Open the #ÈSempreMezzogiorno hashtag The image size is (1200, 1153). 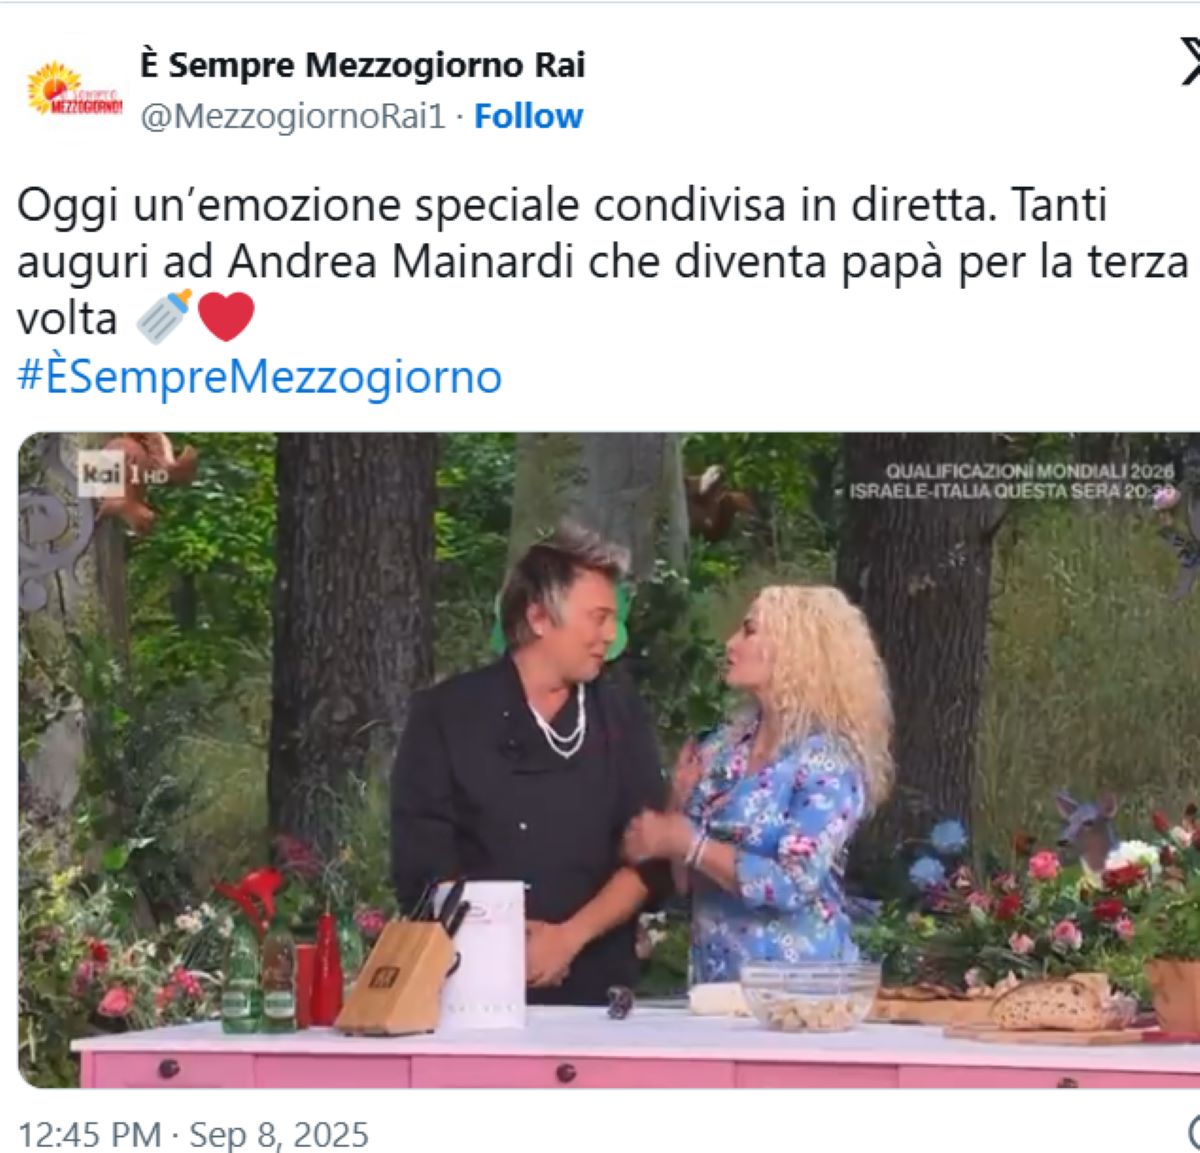pyautogui.click(x=259, y=377)
